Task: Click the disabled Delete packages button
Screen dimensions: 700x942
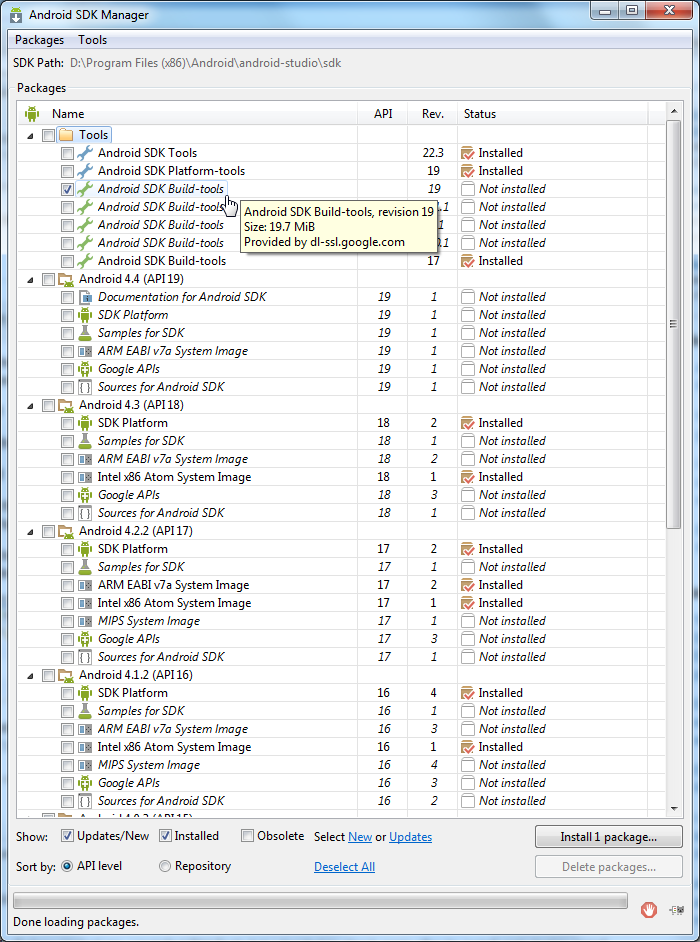Action: point(609,866)
